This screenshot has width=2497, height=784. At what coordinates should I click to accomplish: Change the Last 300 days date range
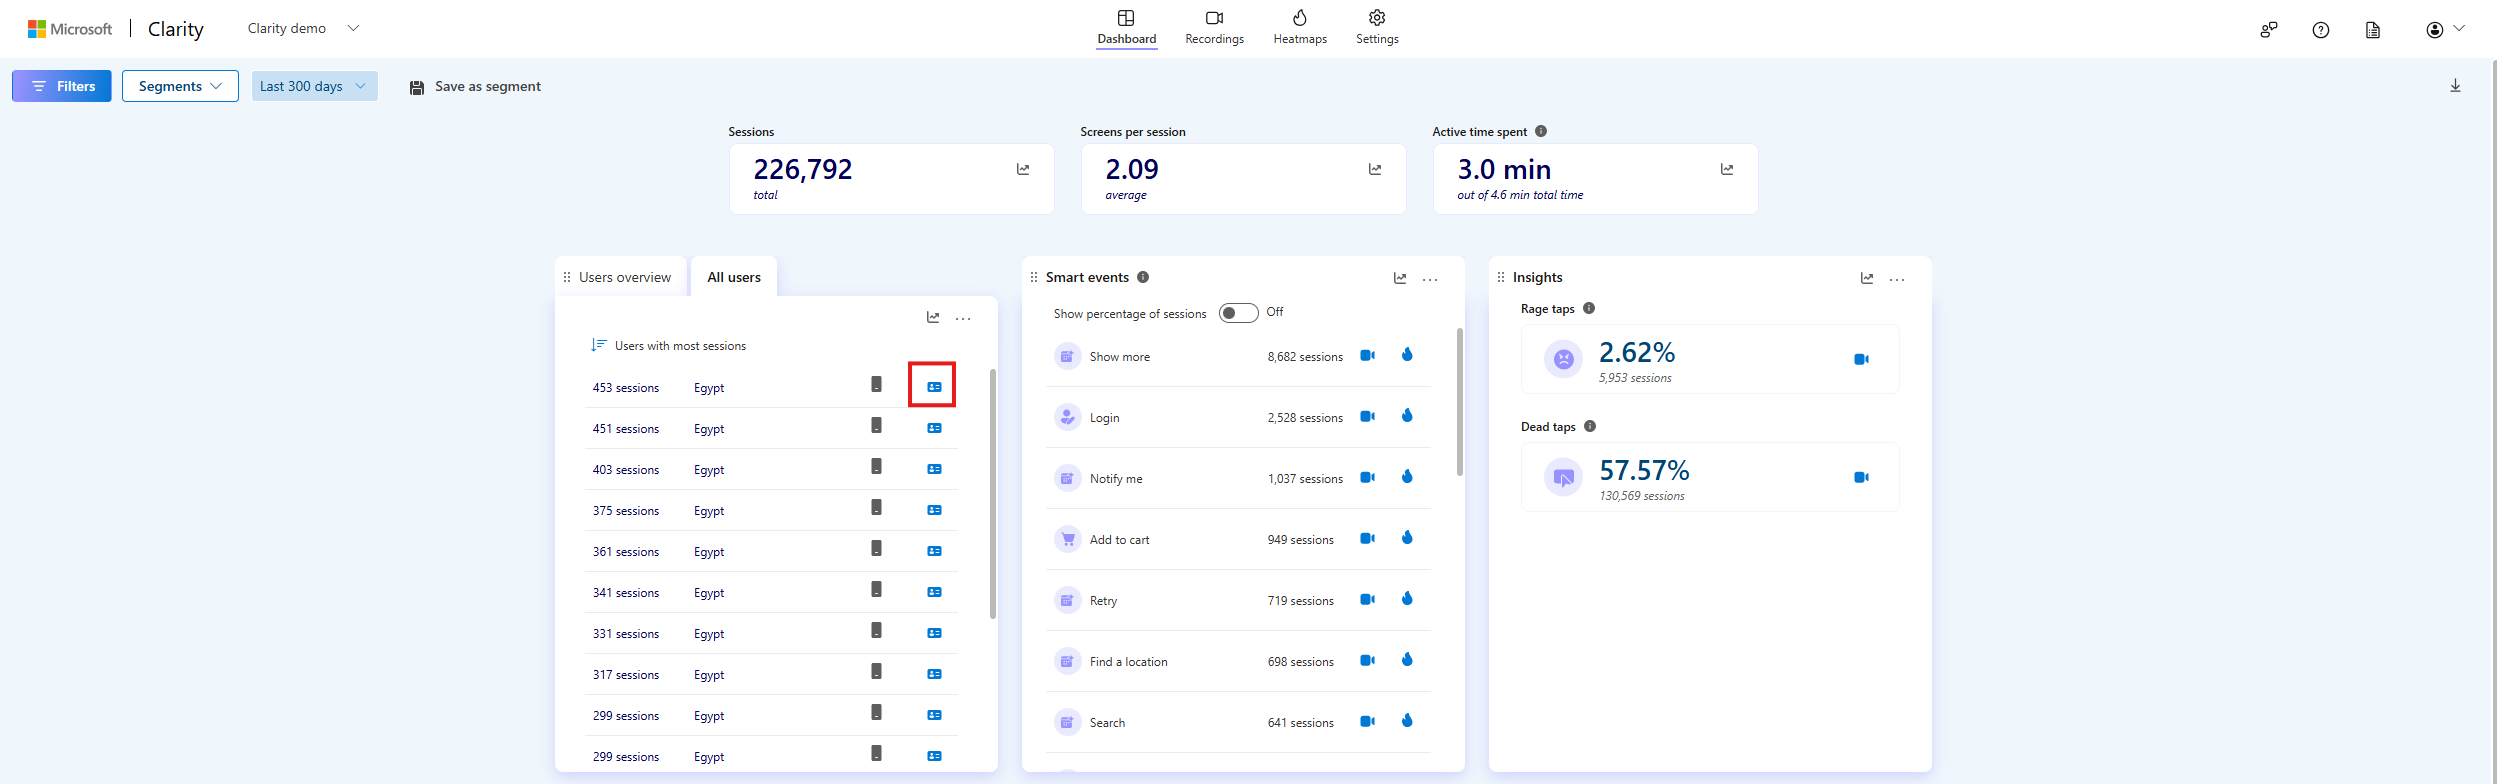coord(314,86)
